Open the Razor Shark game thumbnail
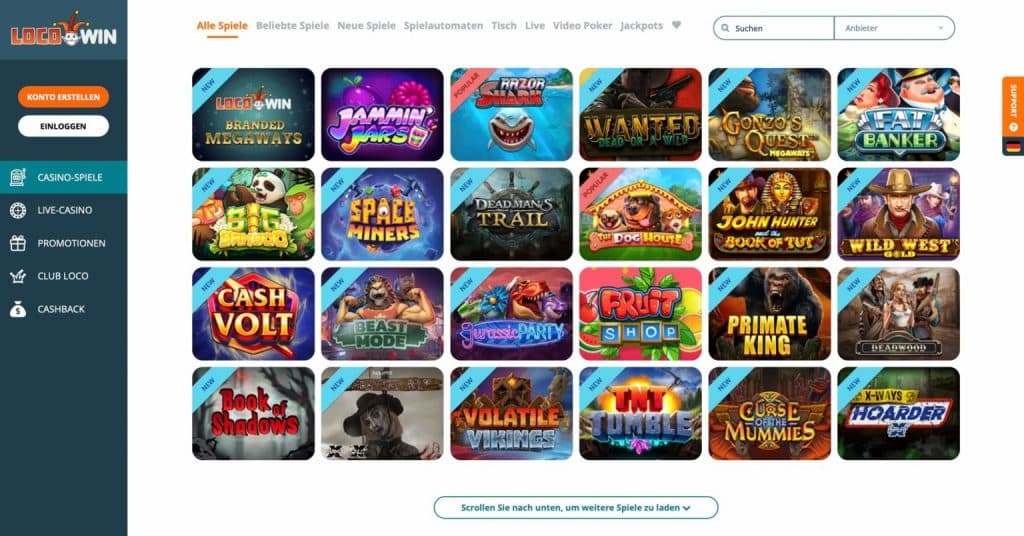This screenshot has width=1024, height=536. click(511, 114)
